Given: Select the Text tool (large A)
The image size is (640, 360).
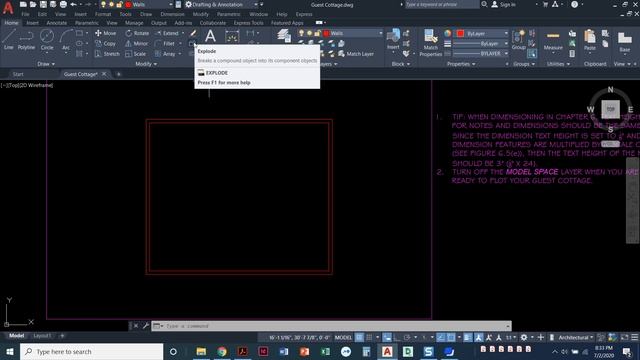Looking at the screenshot, I should pyautogui.click(x=210, y=36).
